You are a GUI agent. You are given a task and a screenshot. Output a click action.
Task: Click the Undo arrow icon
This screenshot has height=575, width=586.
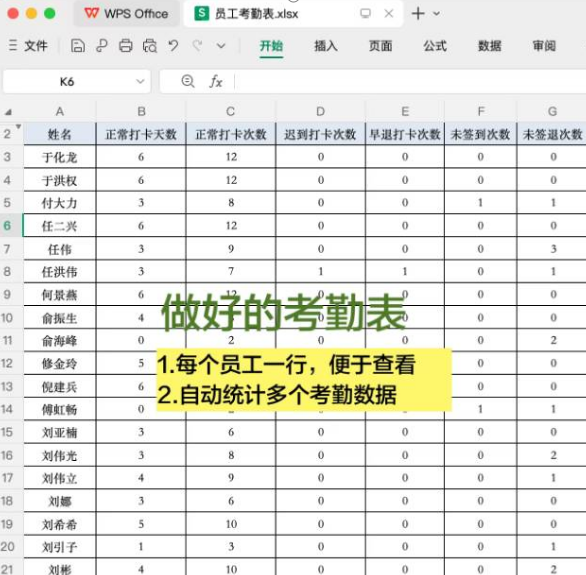click(173, 46)
